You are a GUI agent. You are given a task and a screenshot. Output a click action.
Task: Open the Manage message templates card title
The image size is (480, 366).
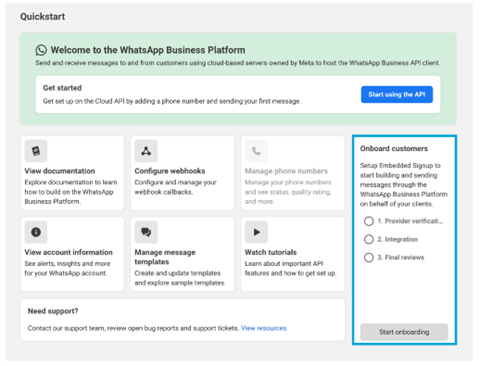coord(165,257)
